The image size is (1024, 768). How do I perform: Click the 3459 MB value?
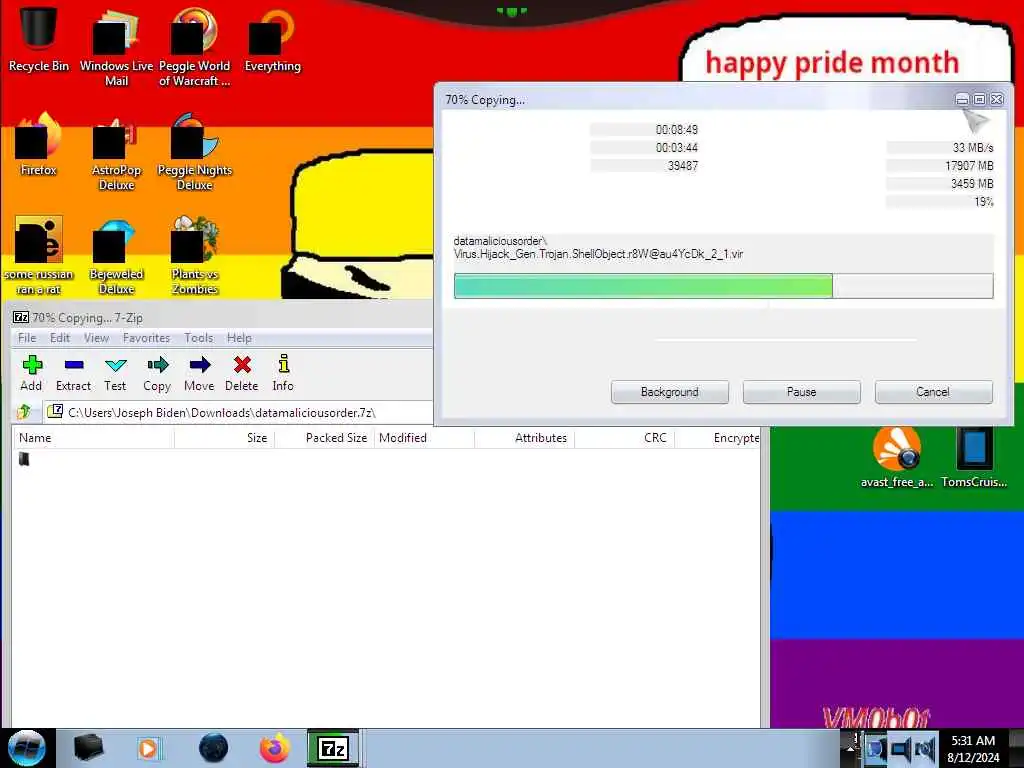pos(972,184)
